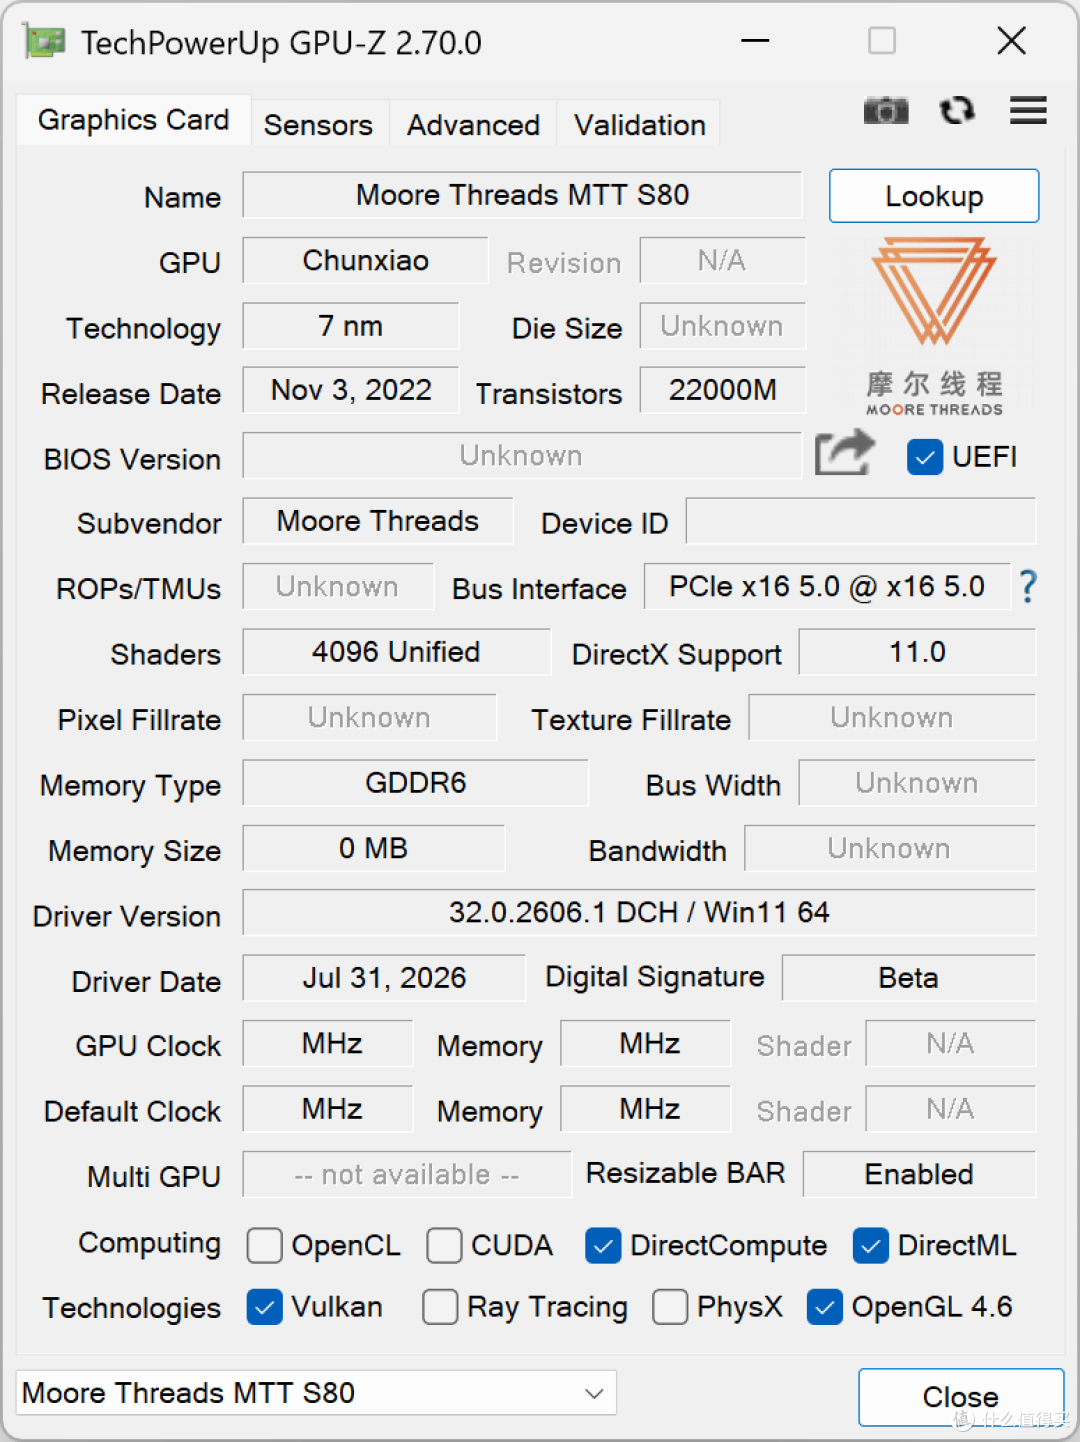
Task: Click the DirectX Support value 11.0
Action: click(917, 652)
